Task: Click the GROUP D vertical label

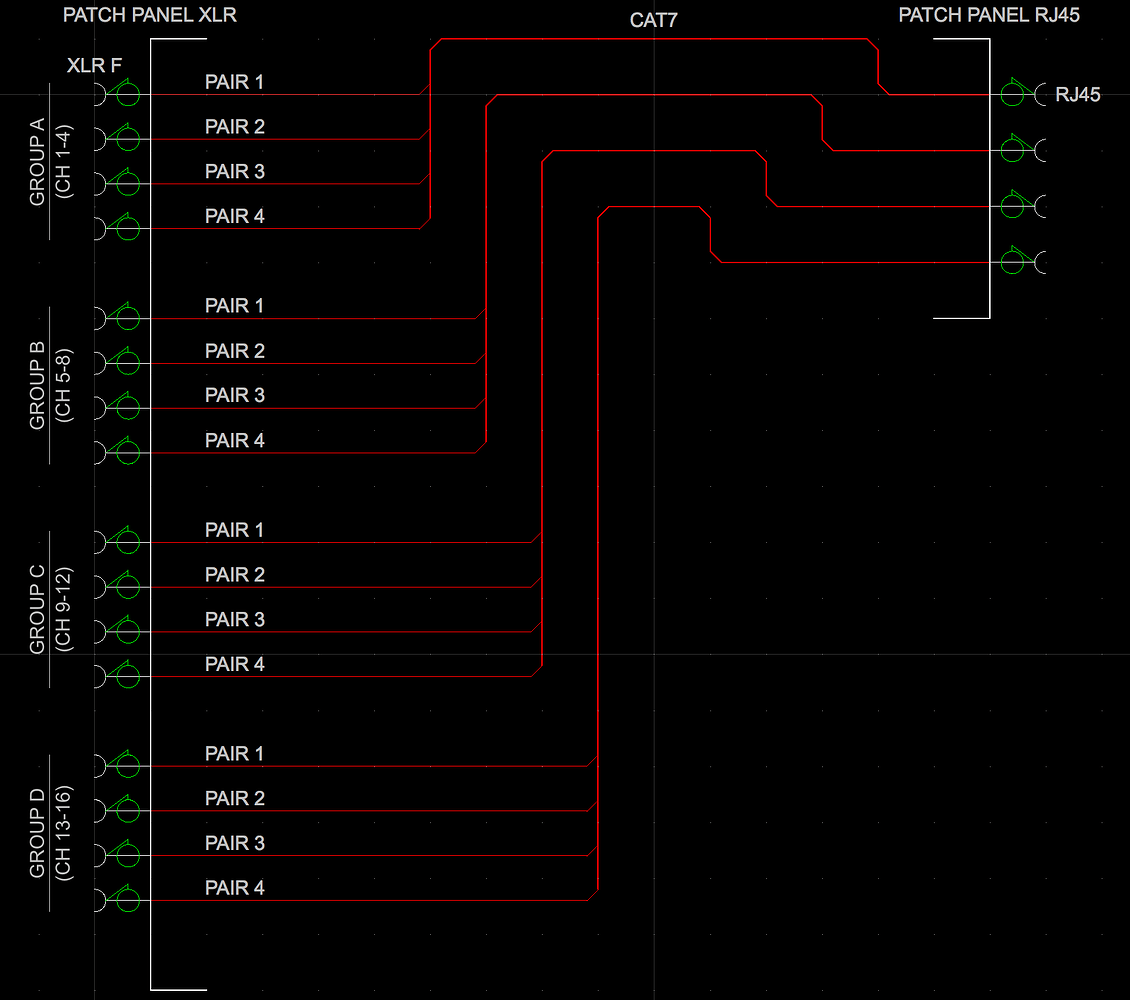Action: pyautogui.click(x=37, y=834)
